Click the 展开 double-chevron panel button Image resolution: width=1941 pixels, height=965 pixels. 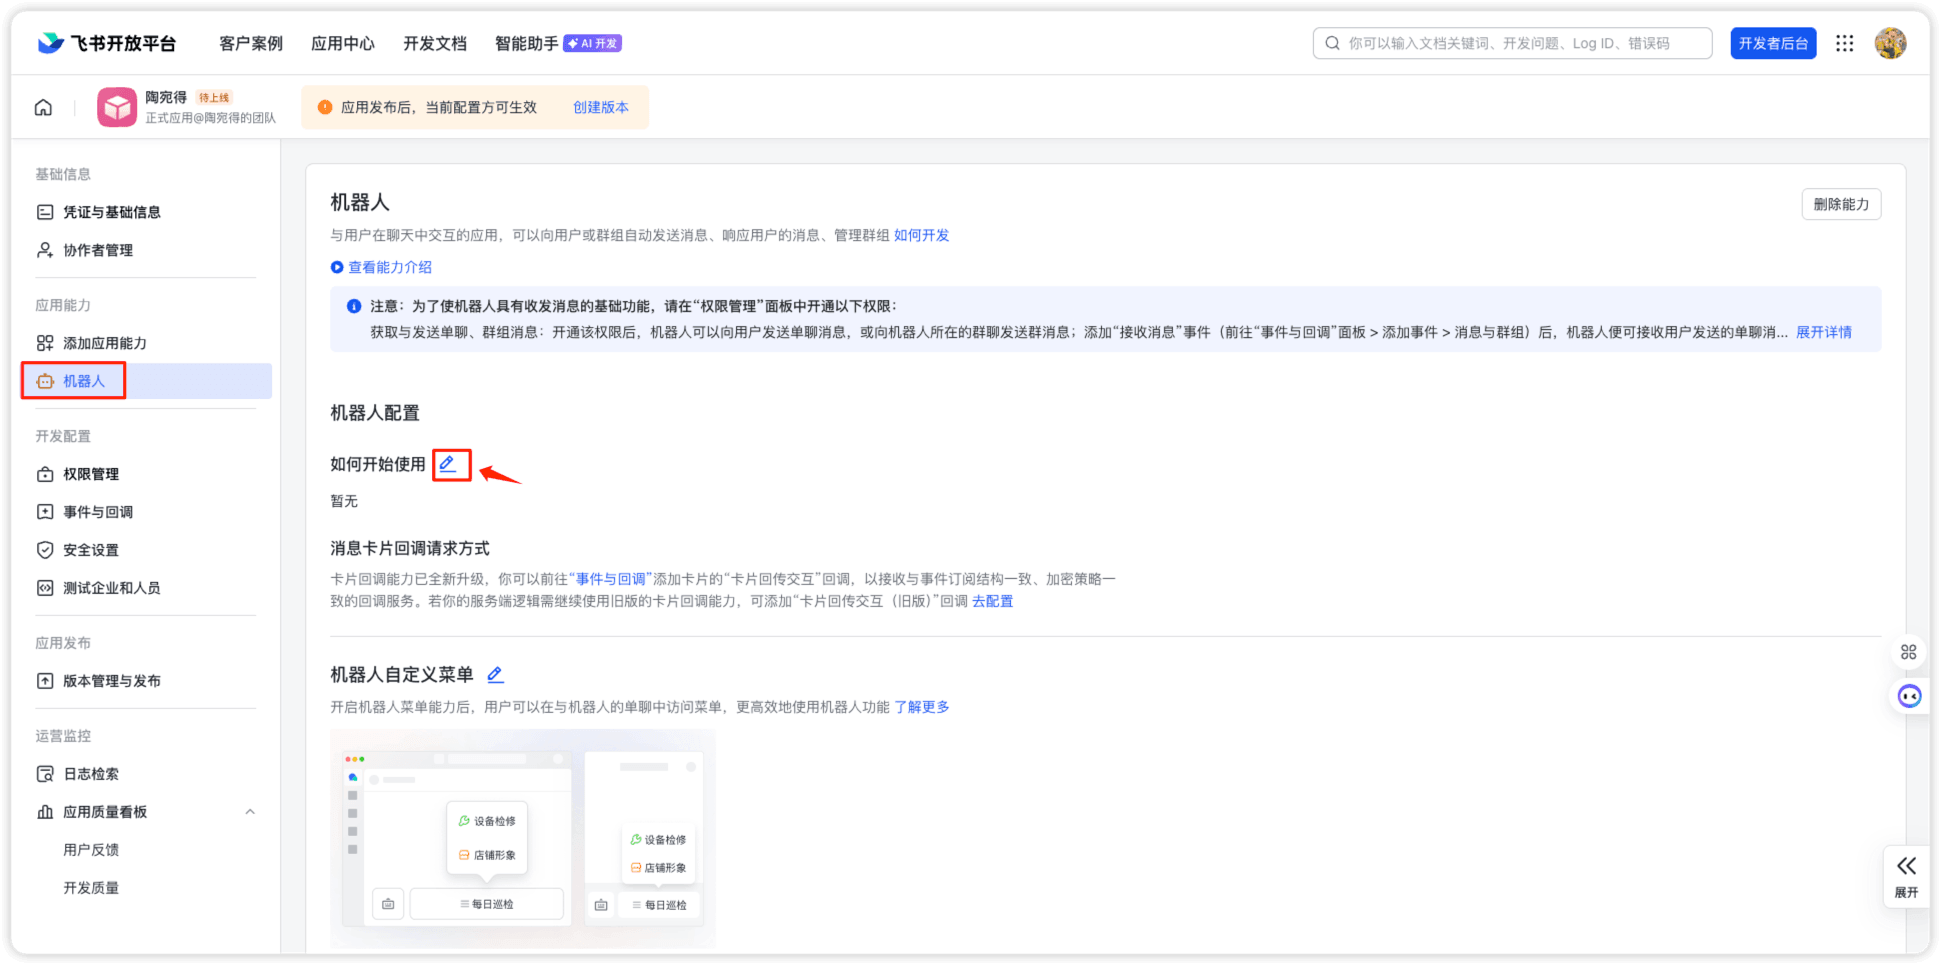[1907, 876]
